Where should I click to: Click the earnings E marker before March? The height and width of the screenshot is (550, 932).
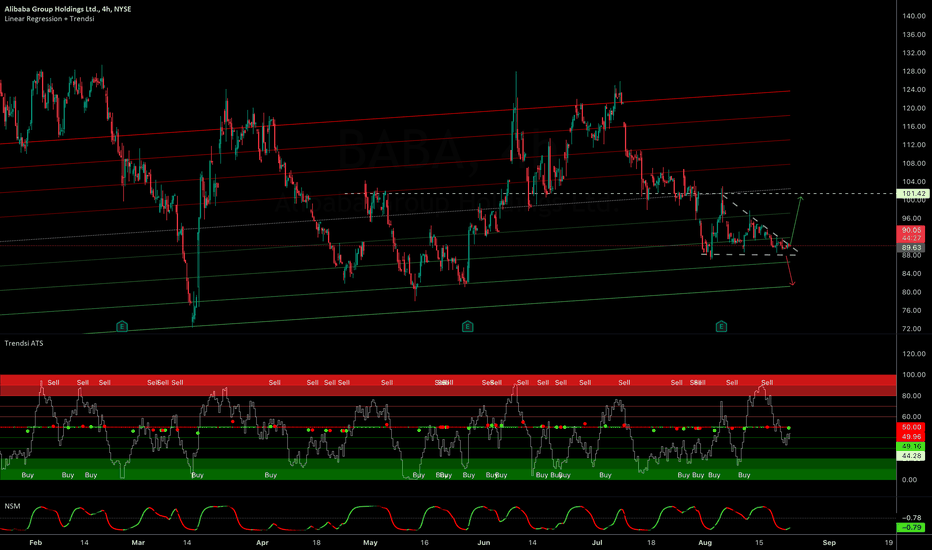coord(122,326)
